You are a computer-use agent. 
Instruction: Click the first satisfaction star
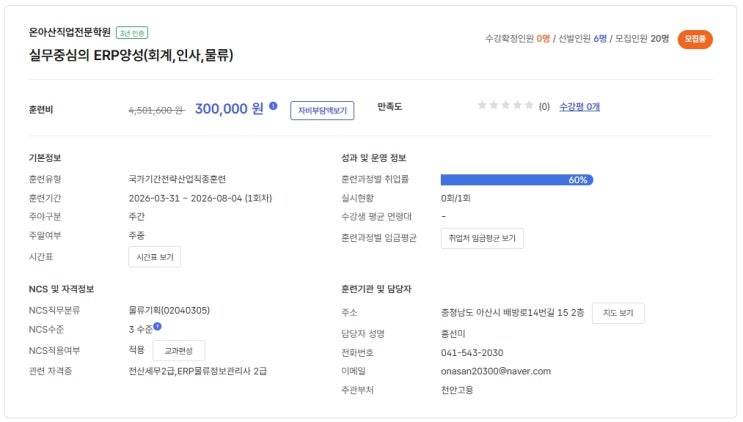tap(482, 105)
